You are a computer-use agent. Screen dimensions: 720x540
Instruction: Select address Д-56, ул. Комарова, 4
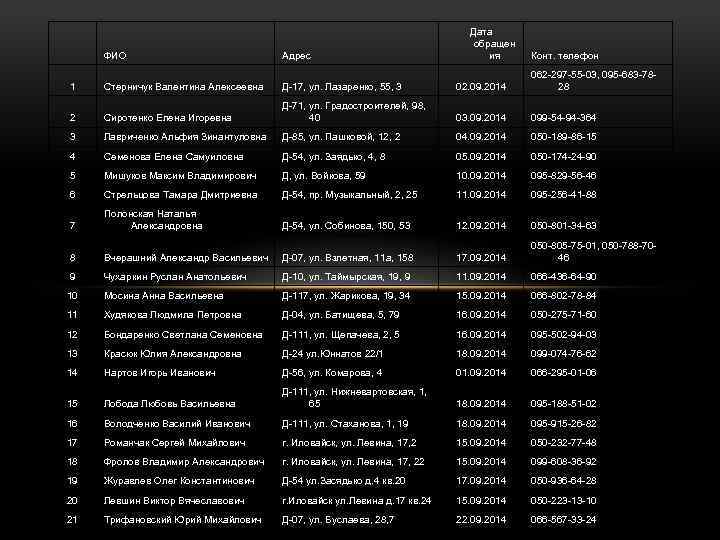332,373
